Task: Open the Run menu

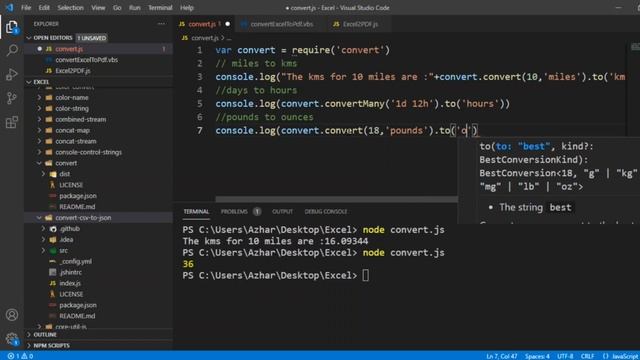Action: coord(135,7)
